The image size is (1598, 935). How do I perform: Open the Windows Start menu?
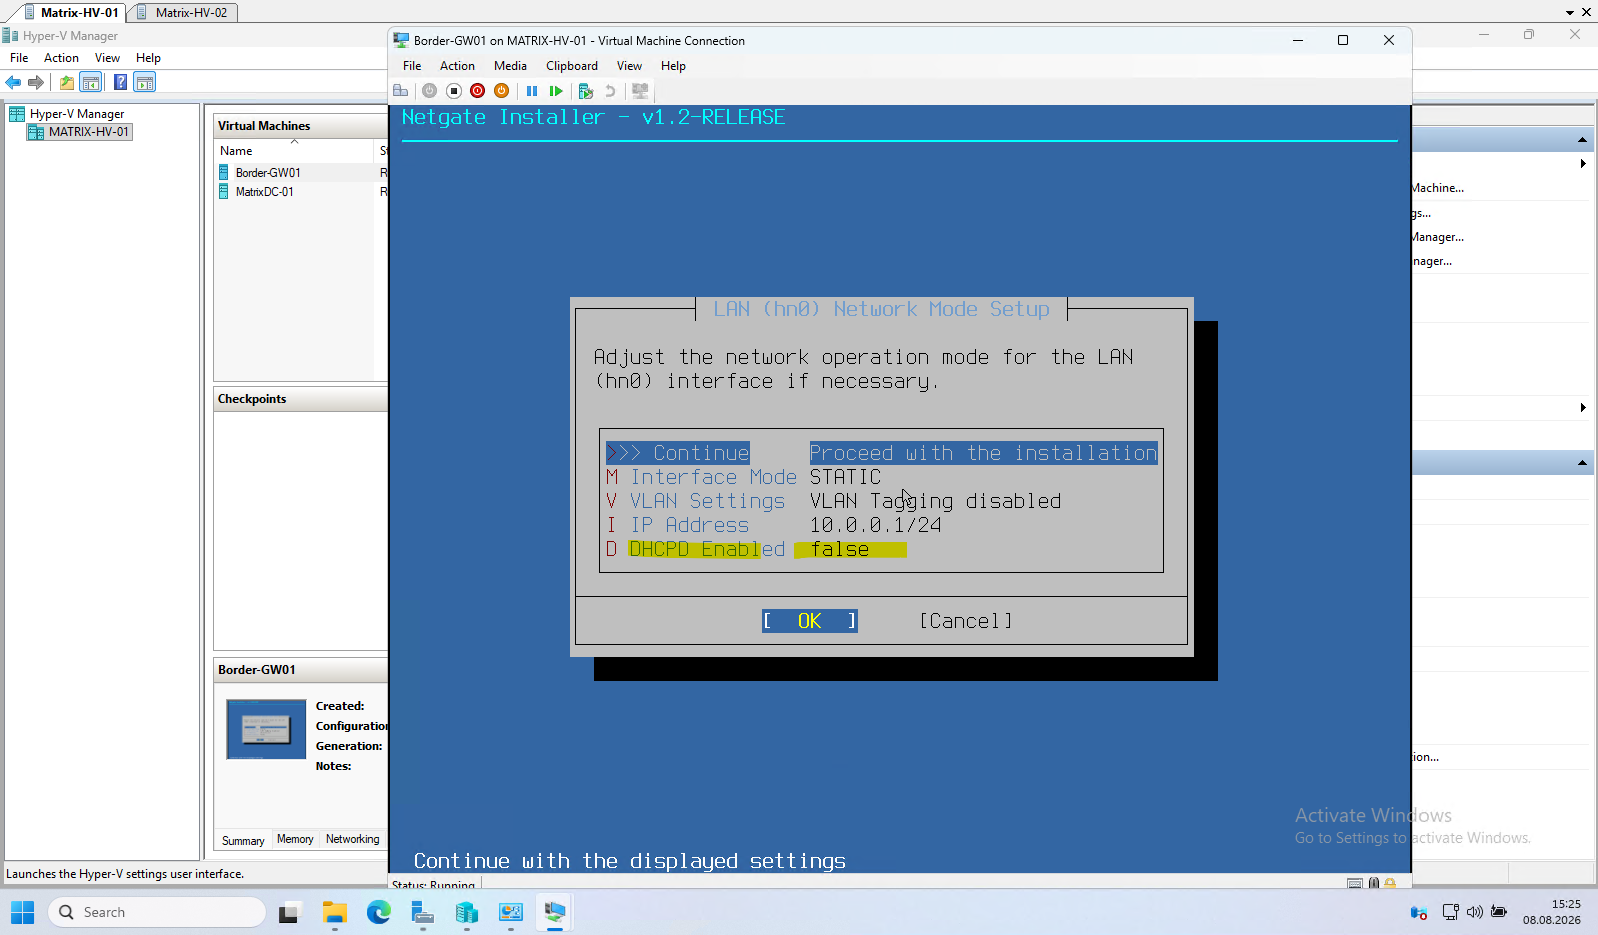(22, 912)
